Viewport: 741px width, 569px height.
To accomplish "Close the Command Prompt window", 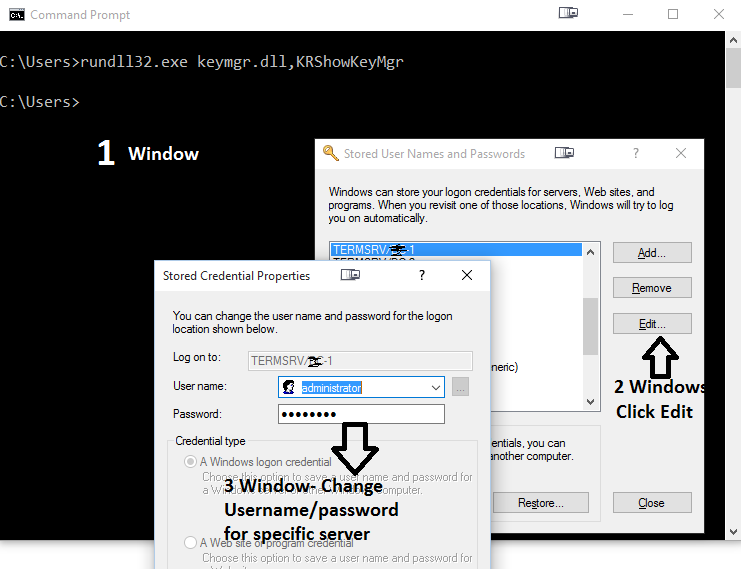I will click(x=719, y=14).
